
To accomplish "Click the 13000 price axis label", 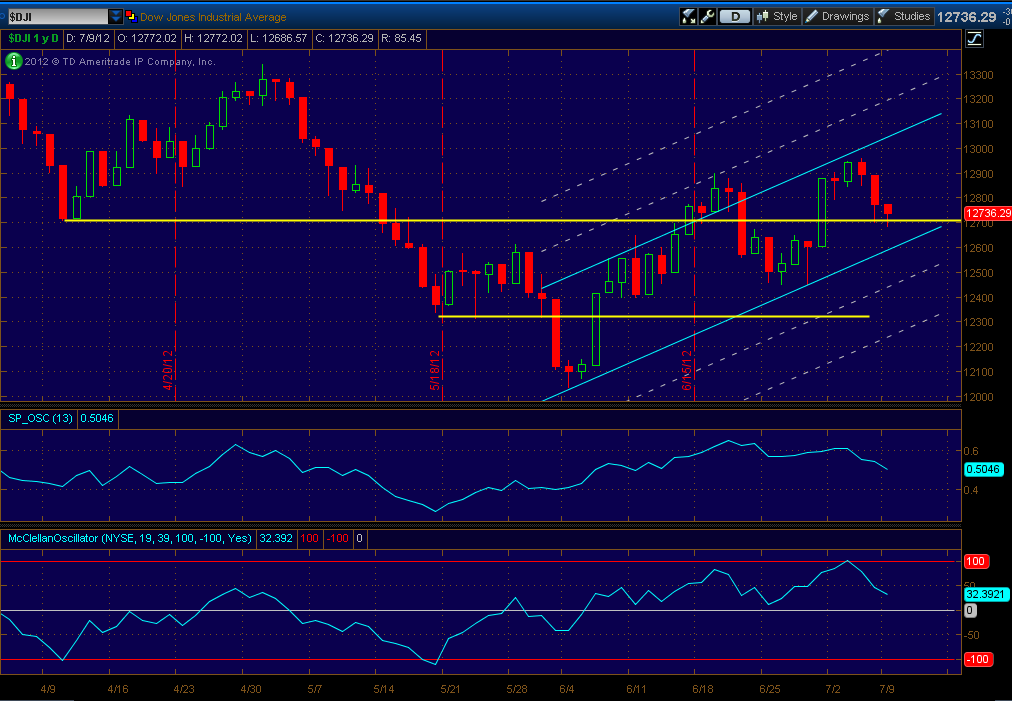I will [978, 149].
